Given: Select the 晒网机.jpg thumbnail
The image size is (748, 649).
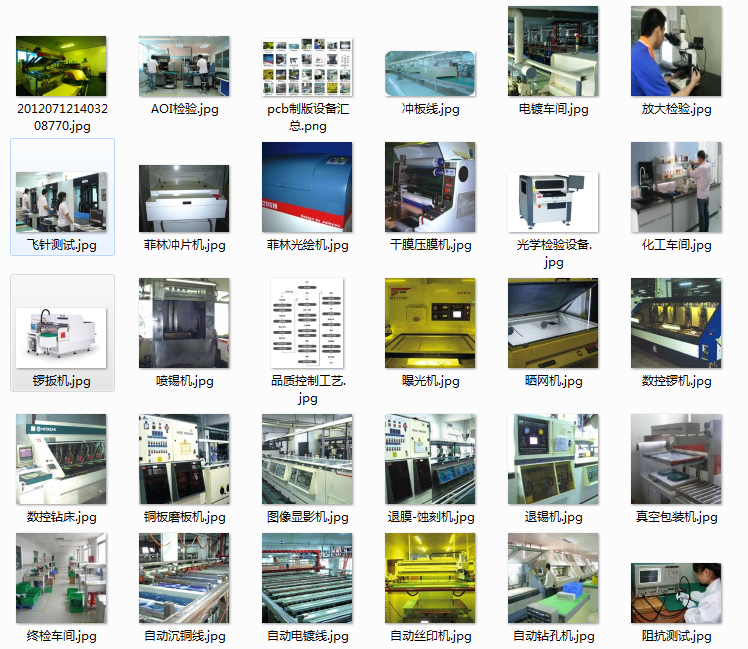Looking at the screenshot, I should pyautogui.click(x=553, y=323).
